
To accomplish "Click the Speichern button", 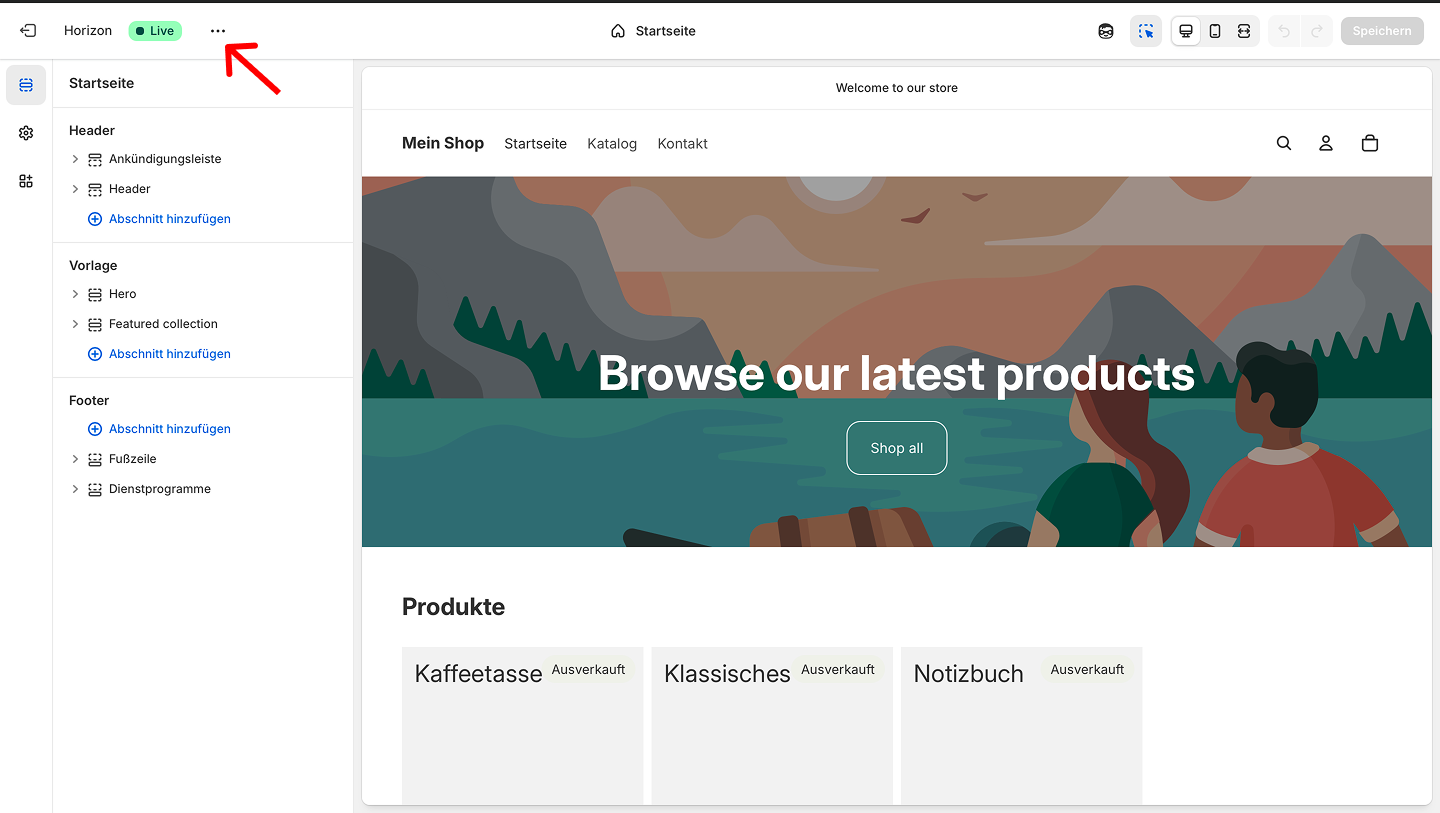I will [x=1382, y=31].
